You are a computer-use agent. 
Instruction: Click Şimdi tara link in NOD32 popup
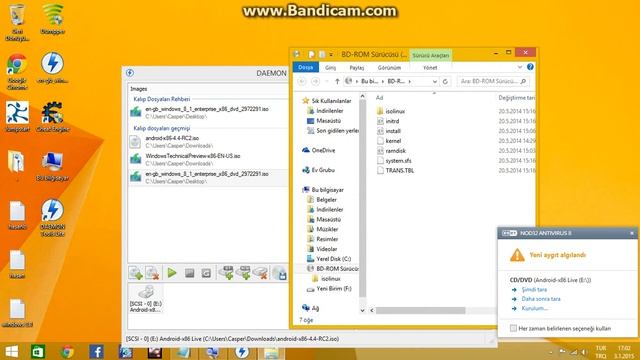[x=534, y=289]
